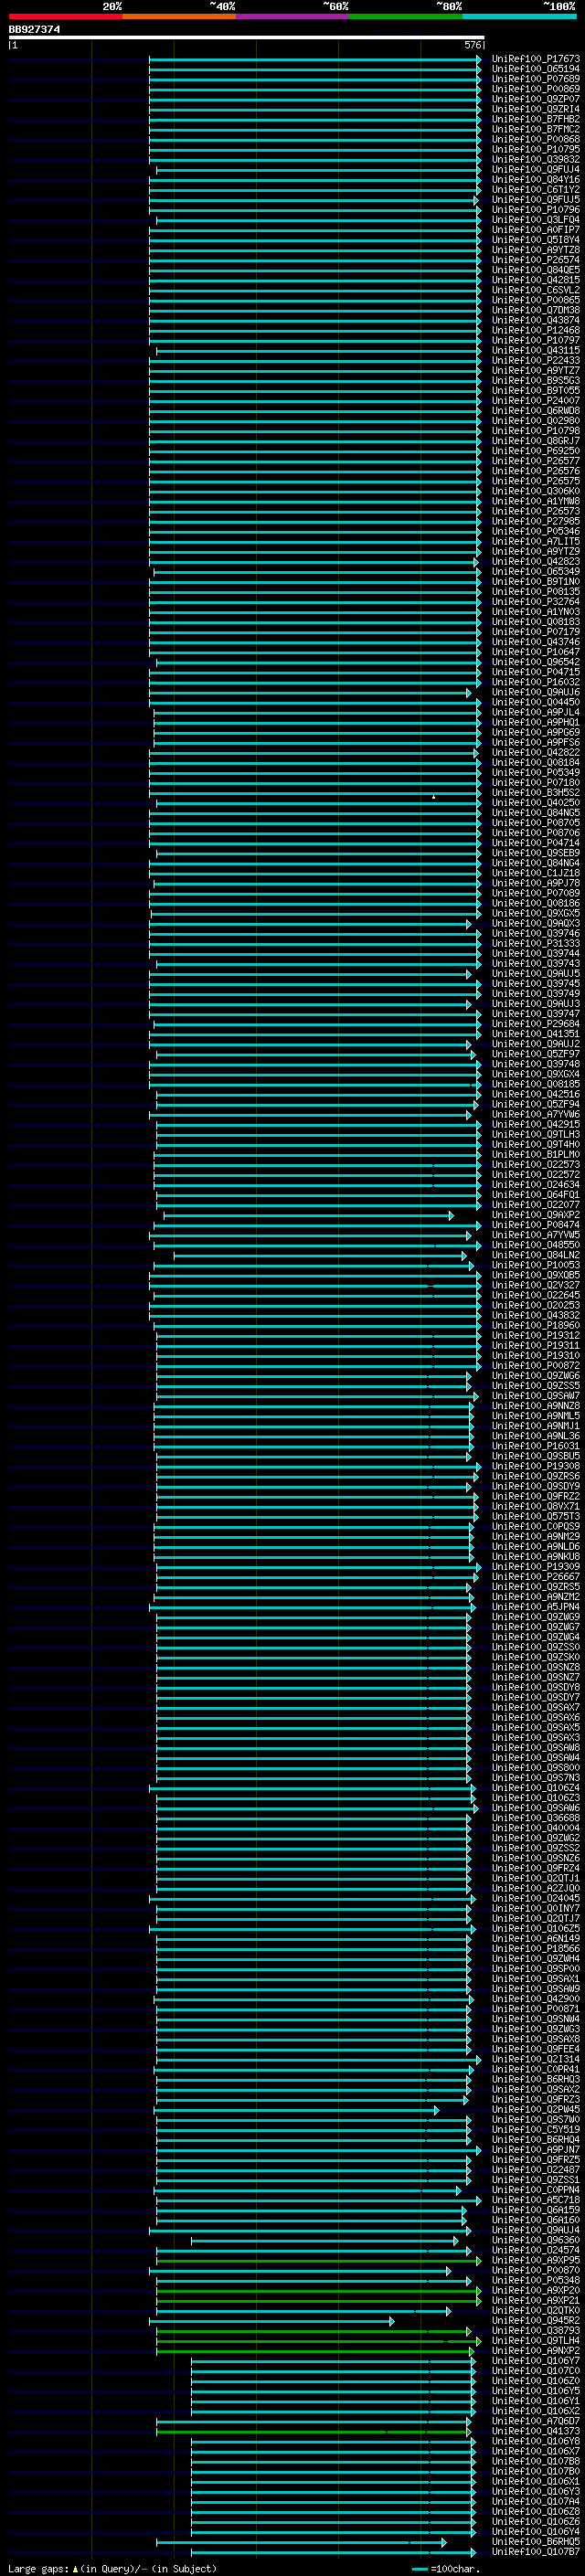Select hit label UniRef100_Q2V327
The height and width of the screenshot is (2576, 585).
point(536,1285)
